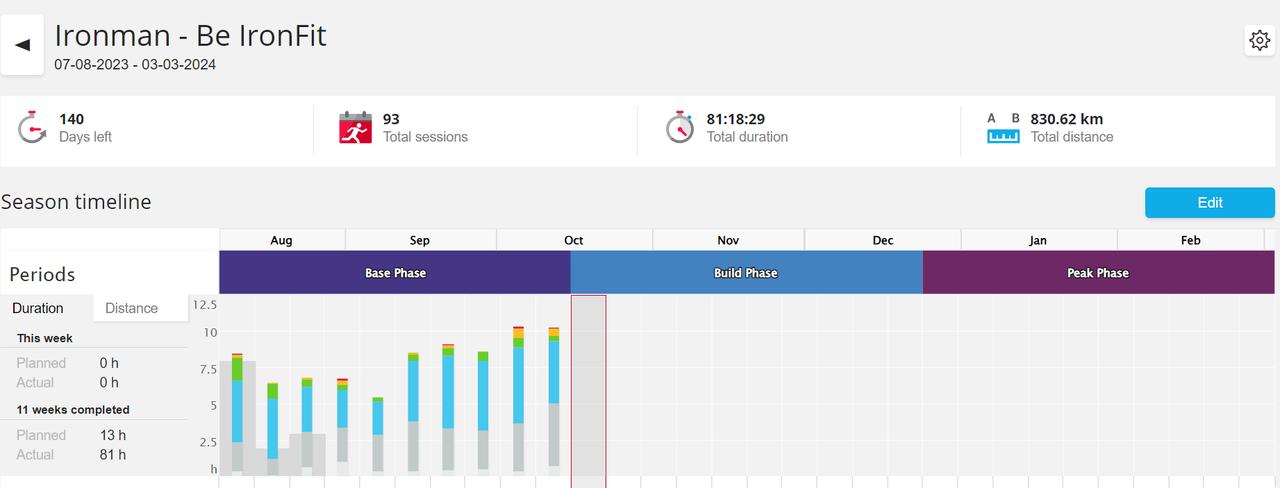1280x488 pixels.
Task: Click the tallest stacked bar in the chart
Action: click(x=518, y=400)
